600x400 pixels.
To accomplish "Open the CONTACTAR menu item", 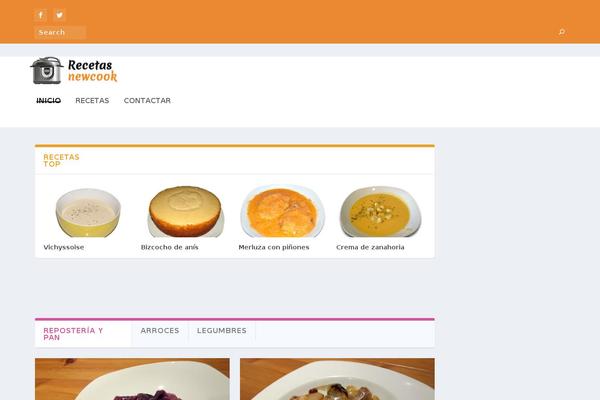I will [147, 101].
